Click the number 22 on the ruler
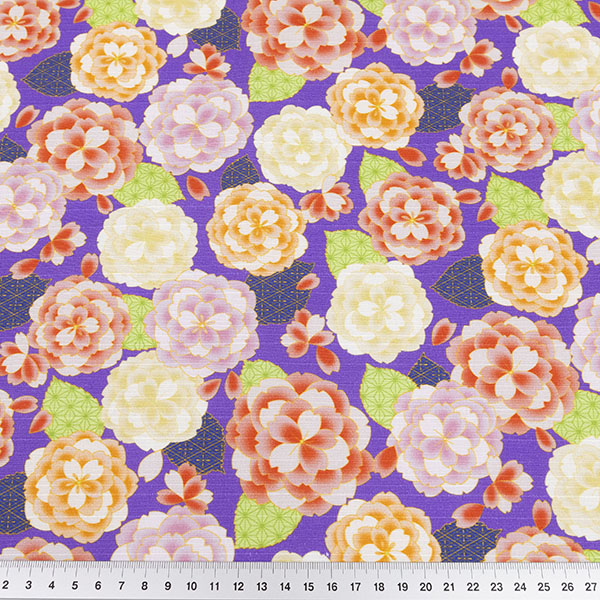This screenshot has height=600, width=600. (x=473, y=587)
